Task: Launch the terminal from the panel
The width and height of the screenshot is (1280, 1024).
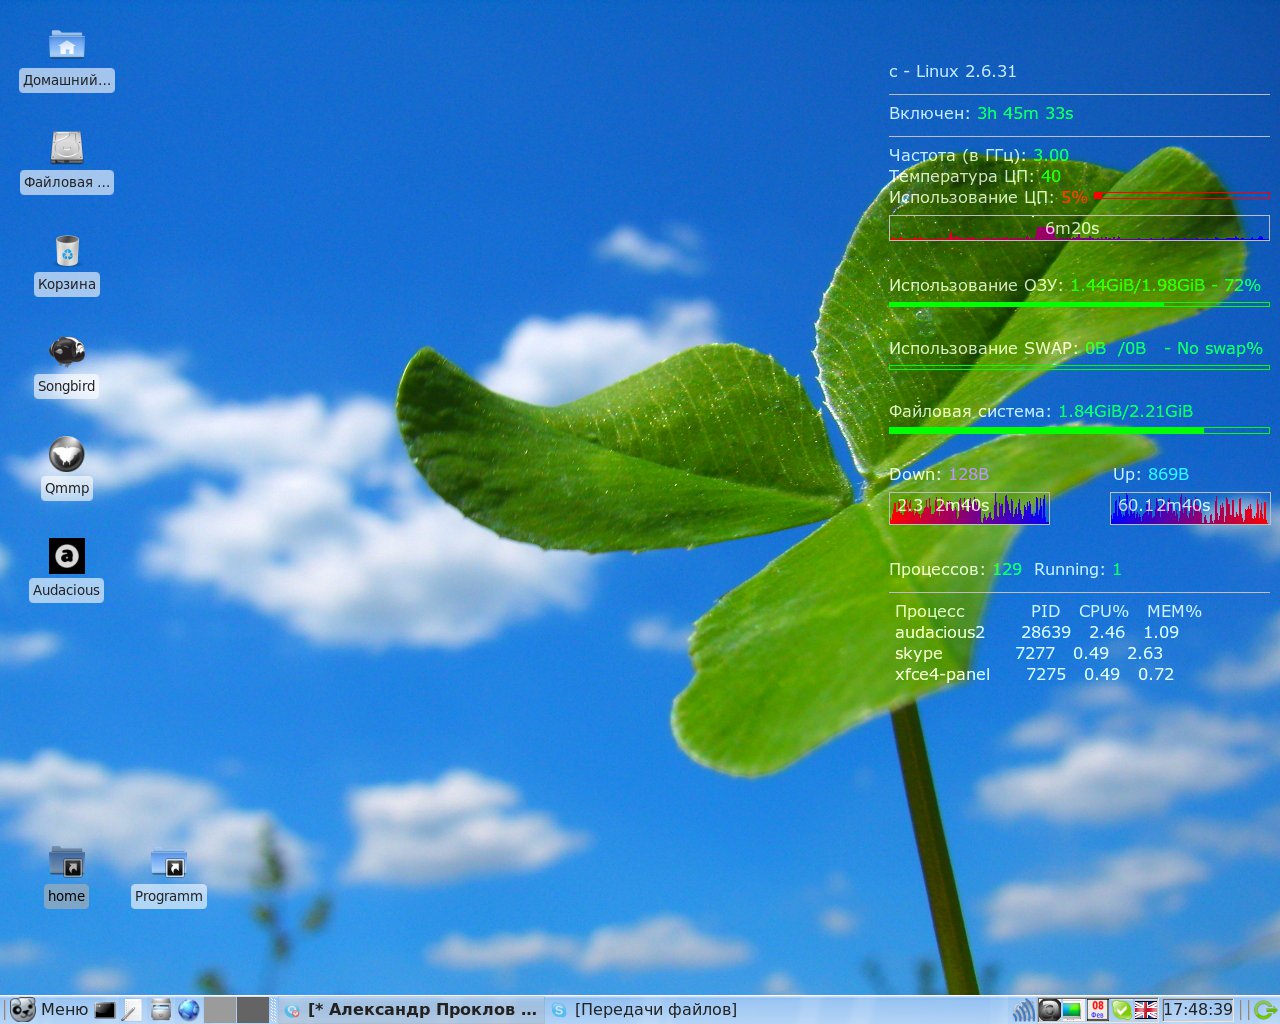Action: [105, 1010]
